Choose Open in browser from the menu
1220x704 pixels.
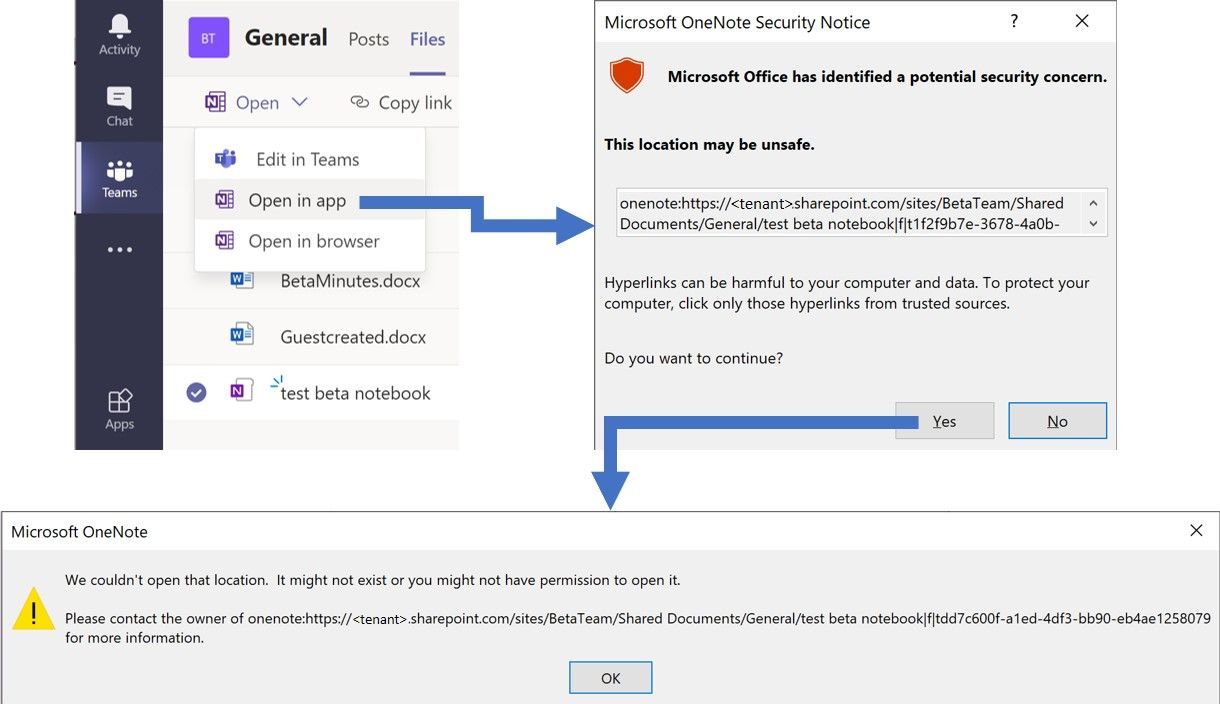point(314,241)
